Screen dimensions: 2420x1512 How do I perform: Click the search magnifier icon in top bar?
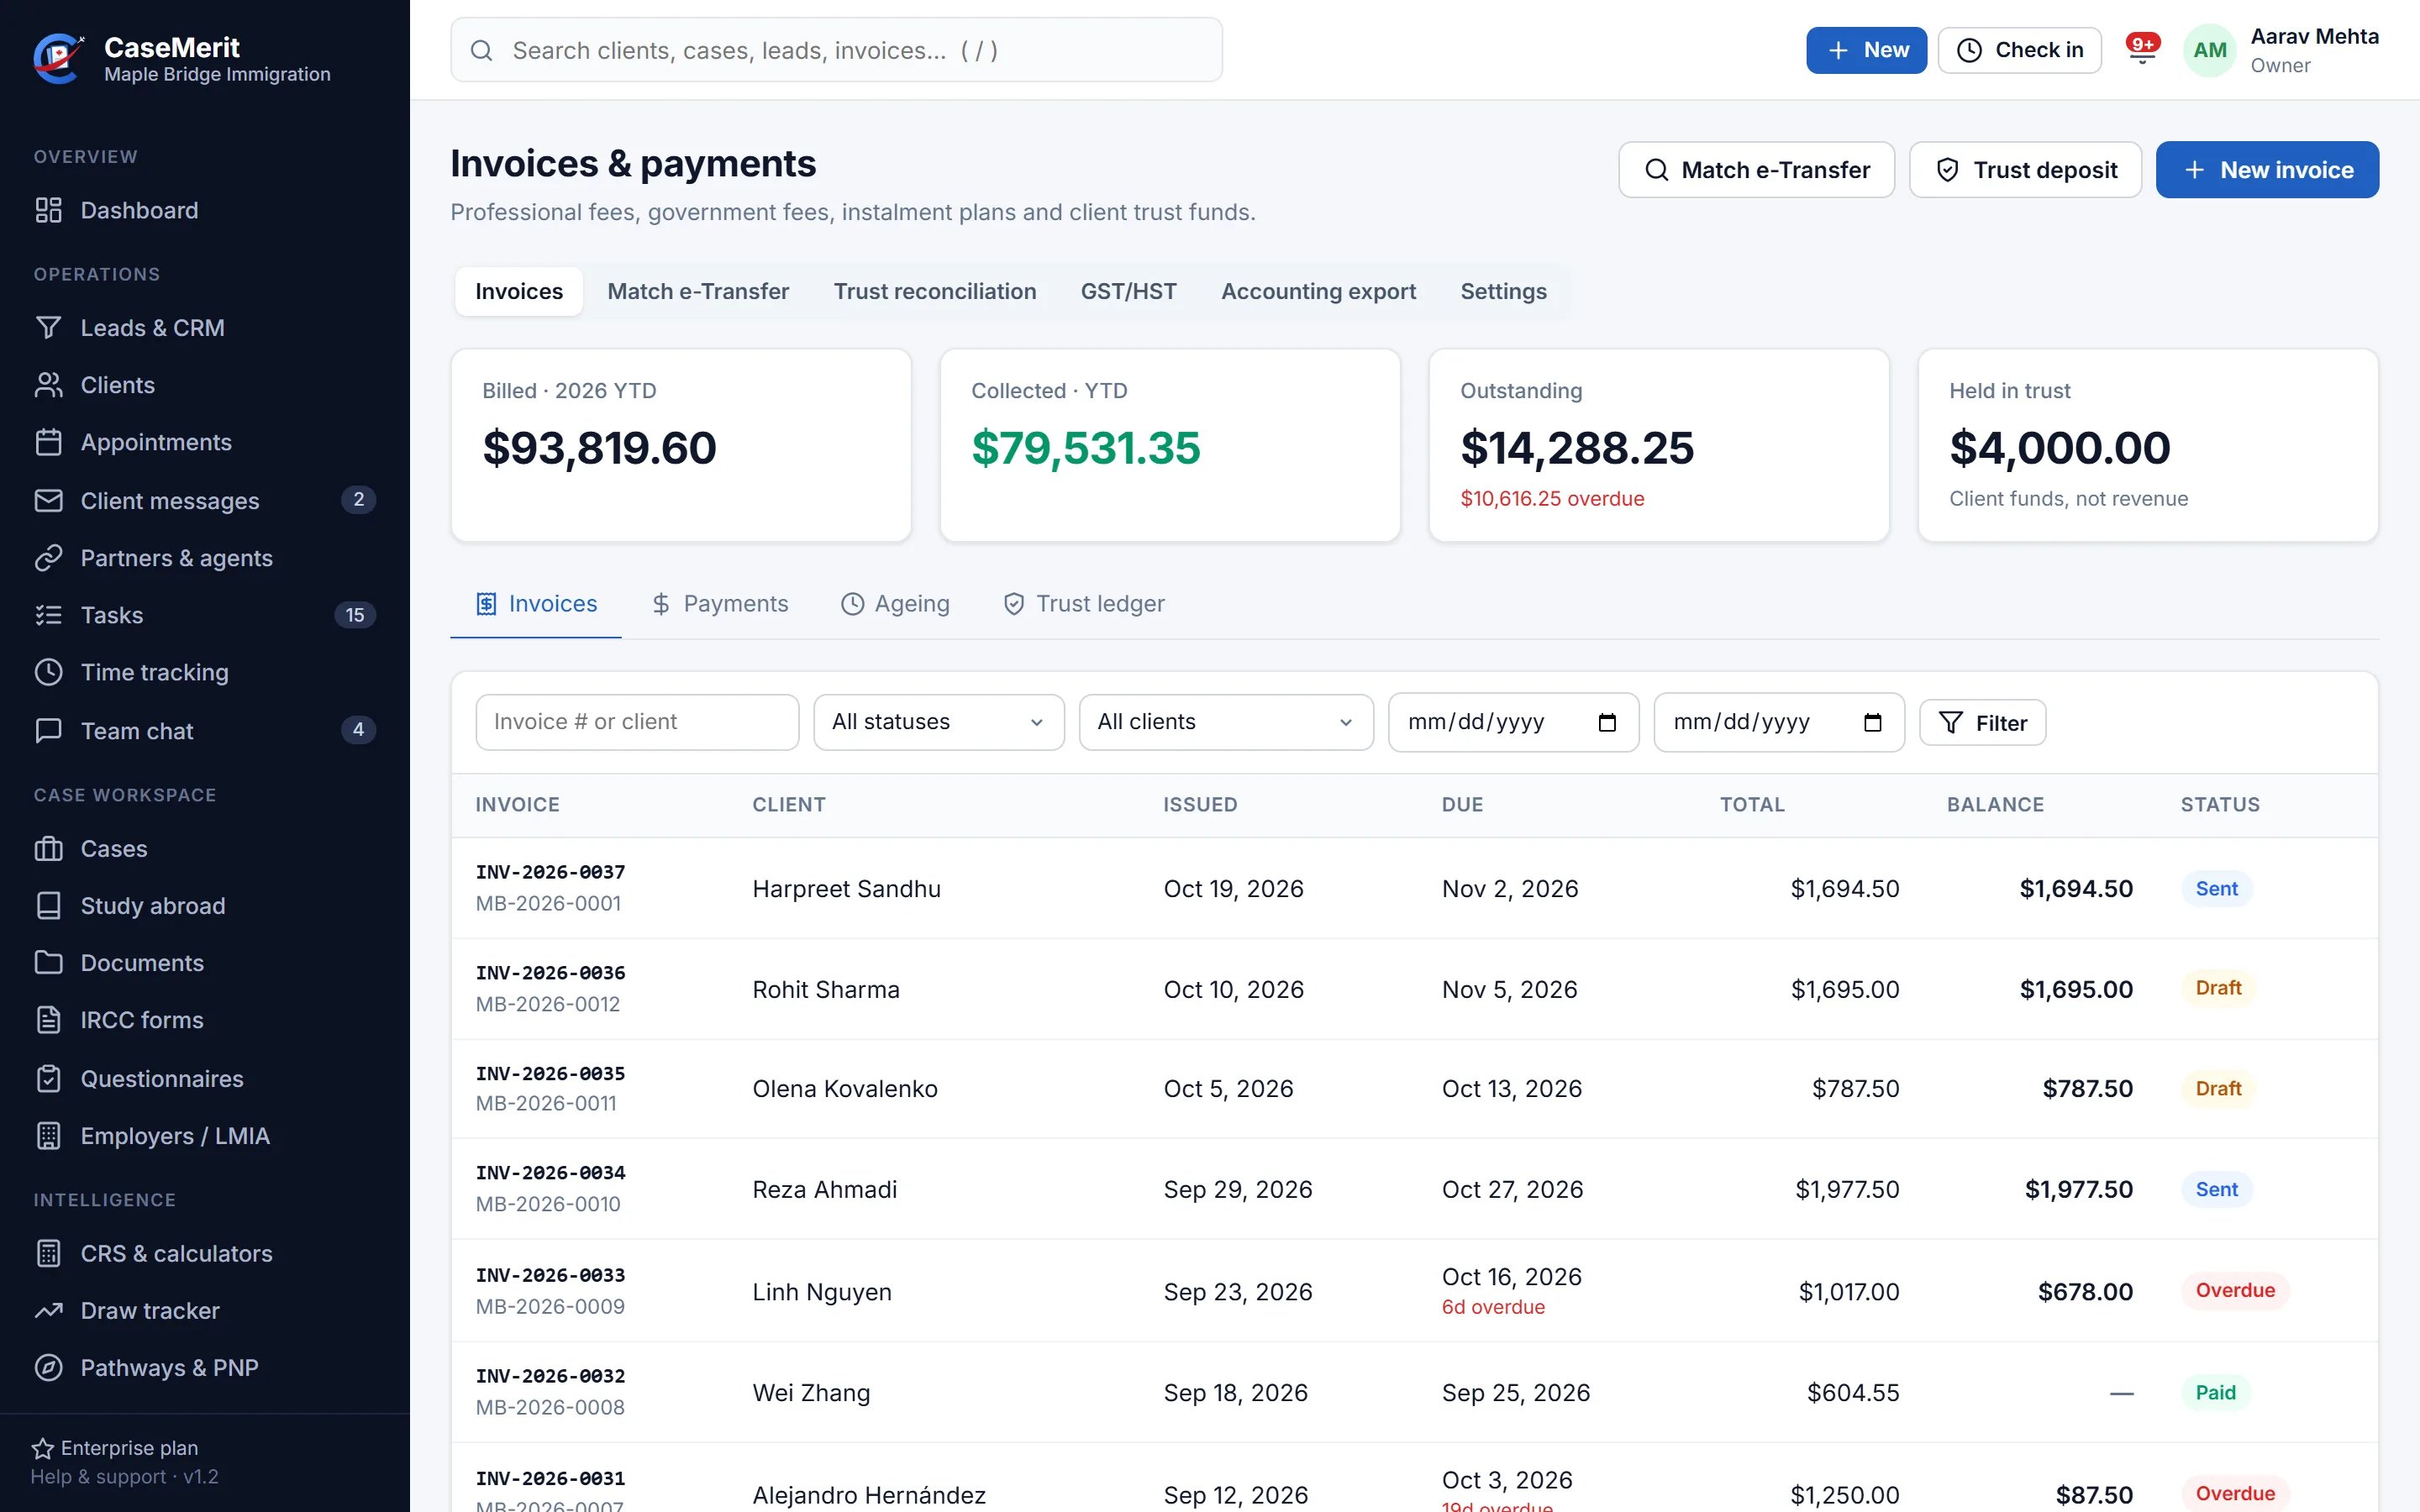pyautogui.click(x=481, y=50)
